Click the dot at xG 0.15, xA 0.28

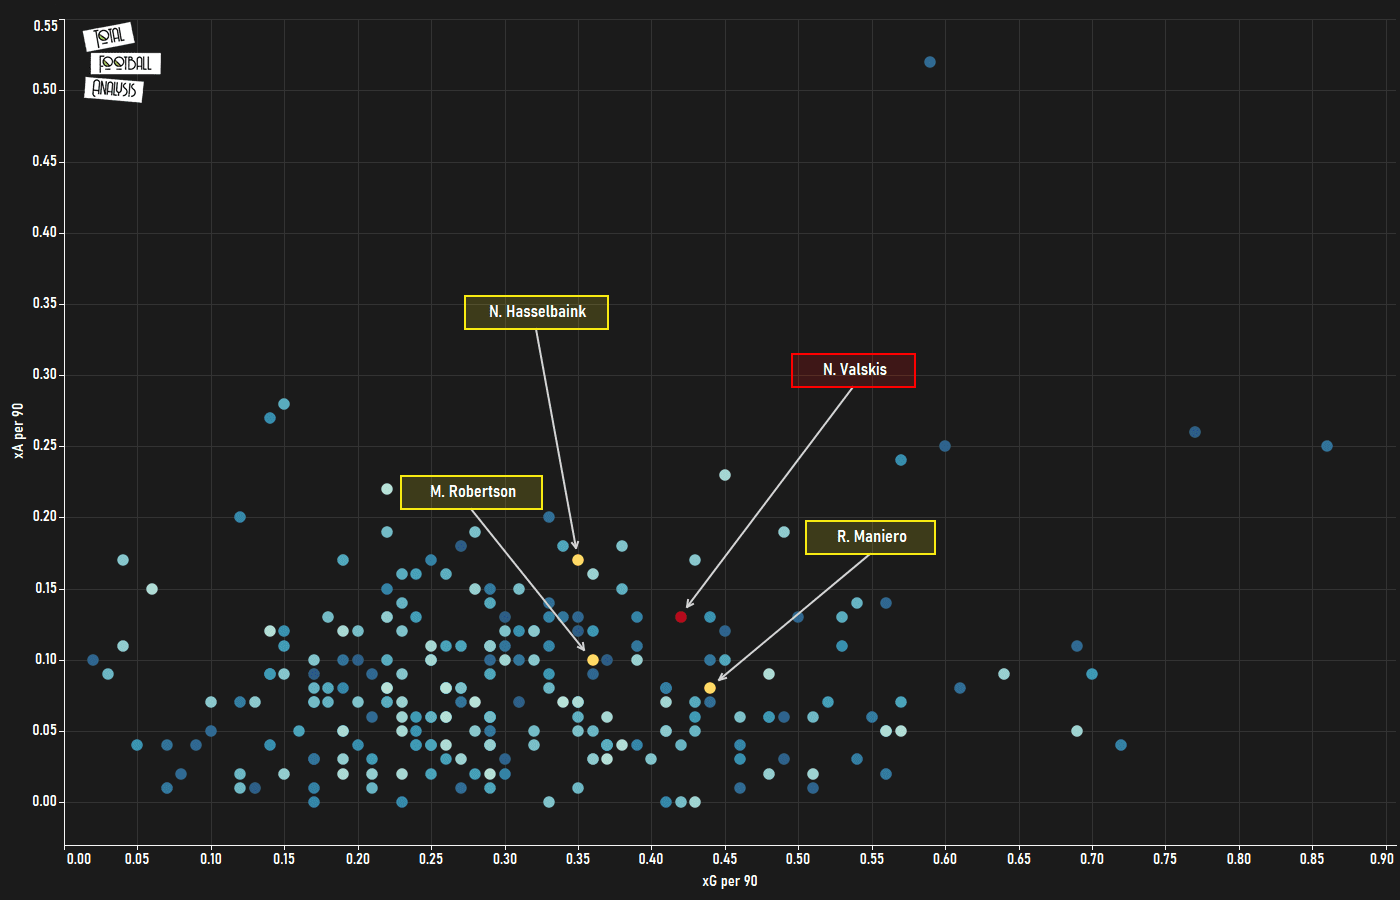click(x=284, y=404)
